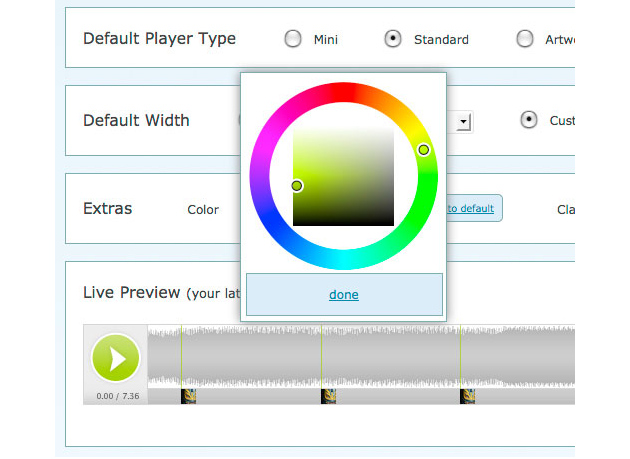Image resolution: width=630 pixels, height=459 pixels.
Task: Click the waveform in Live Preview
Action: [x=361, y=357]
